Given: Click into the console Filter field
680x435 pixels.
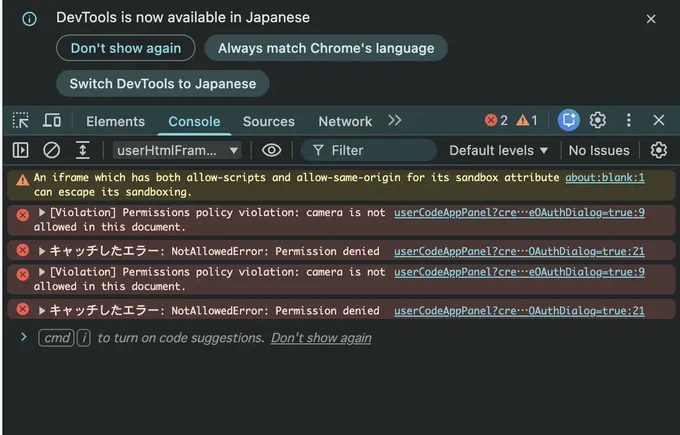Looking at the screenshot, I should coord(369,150).
